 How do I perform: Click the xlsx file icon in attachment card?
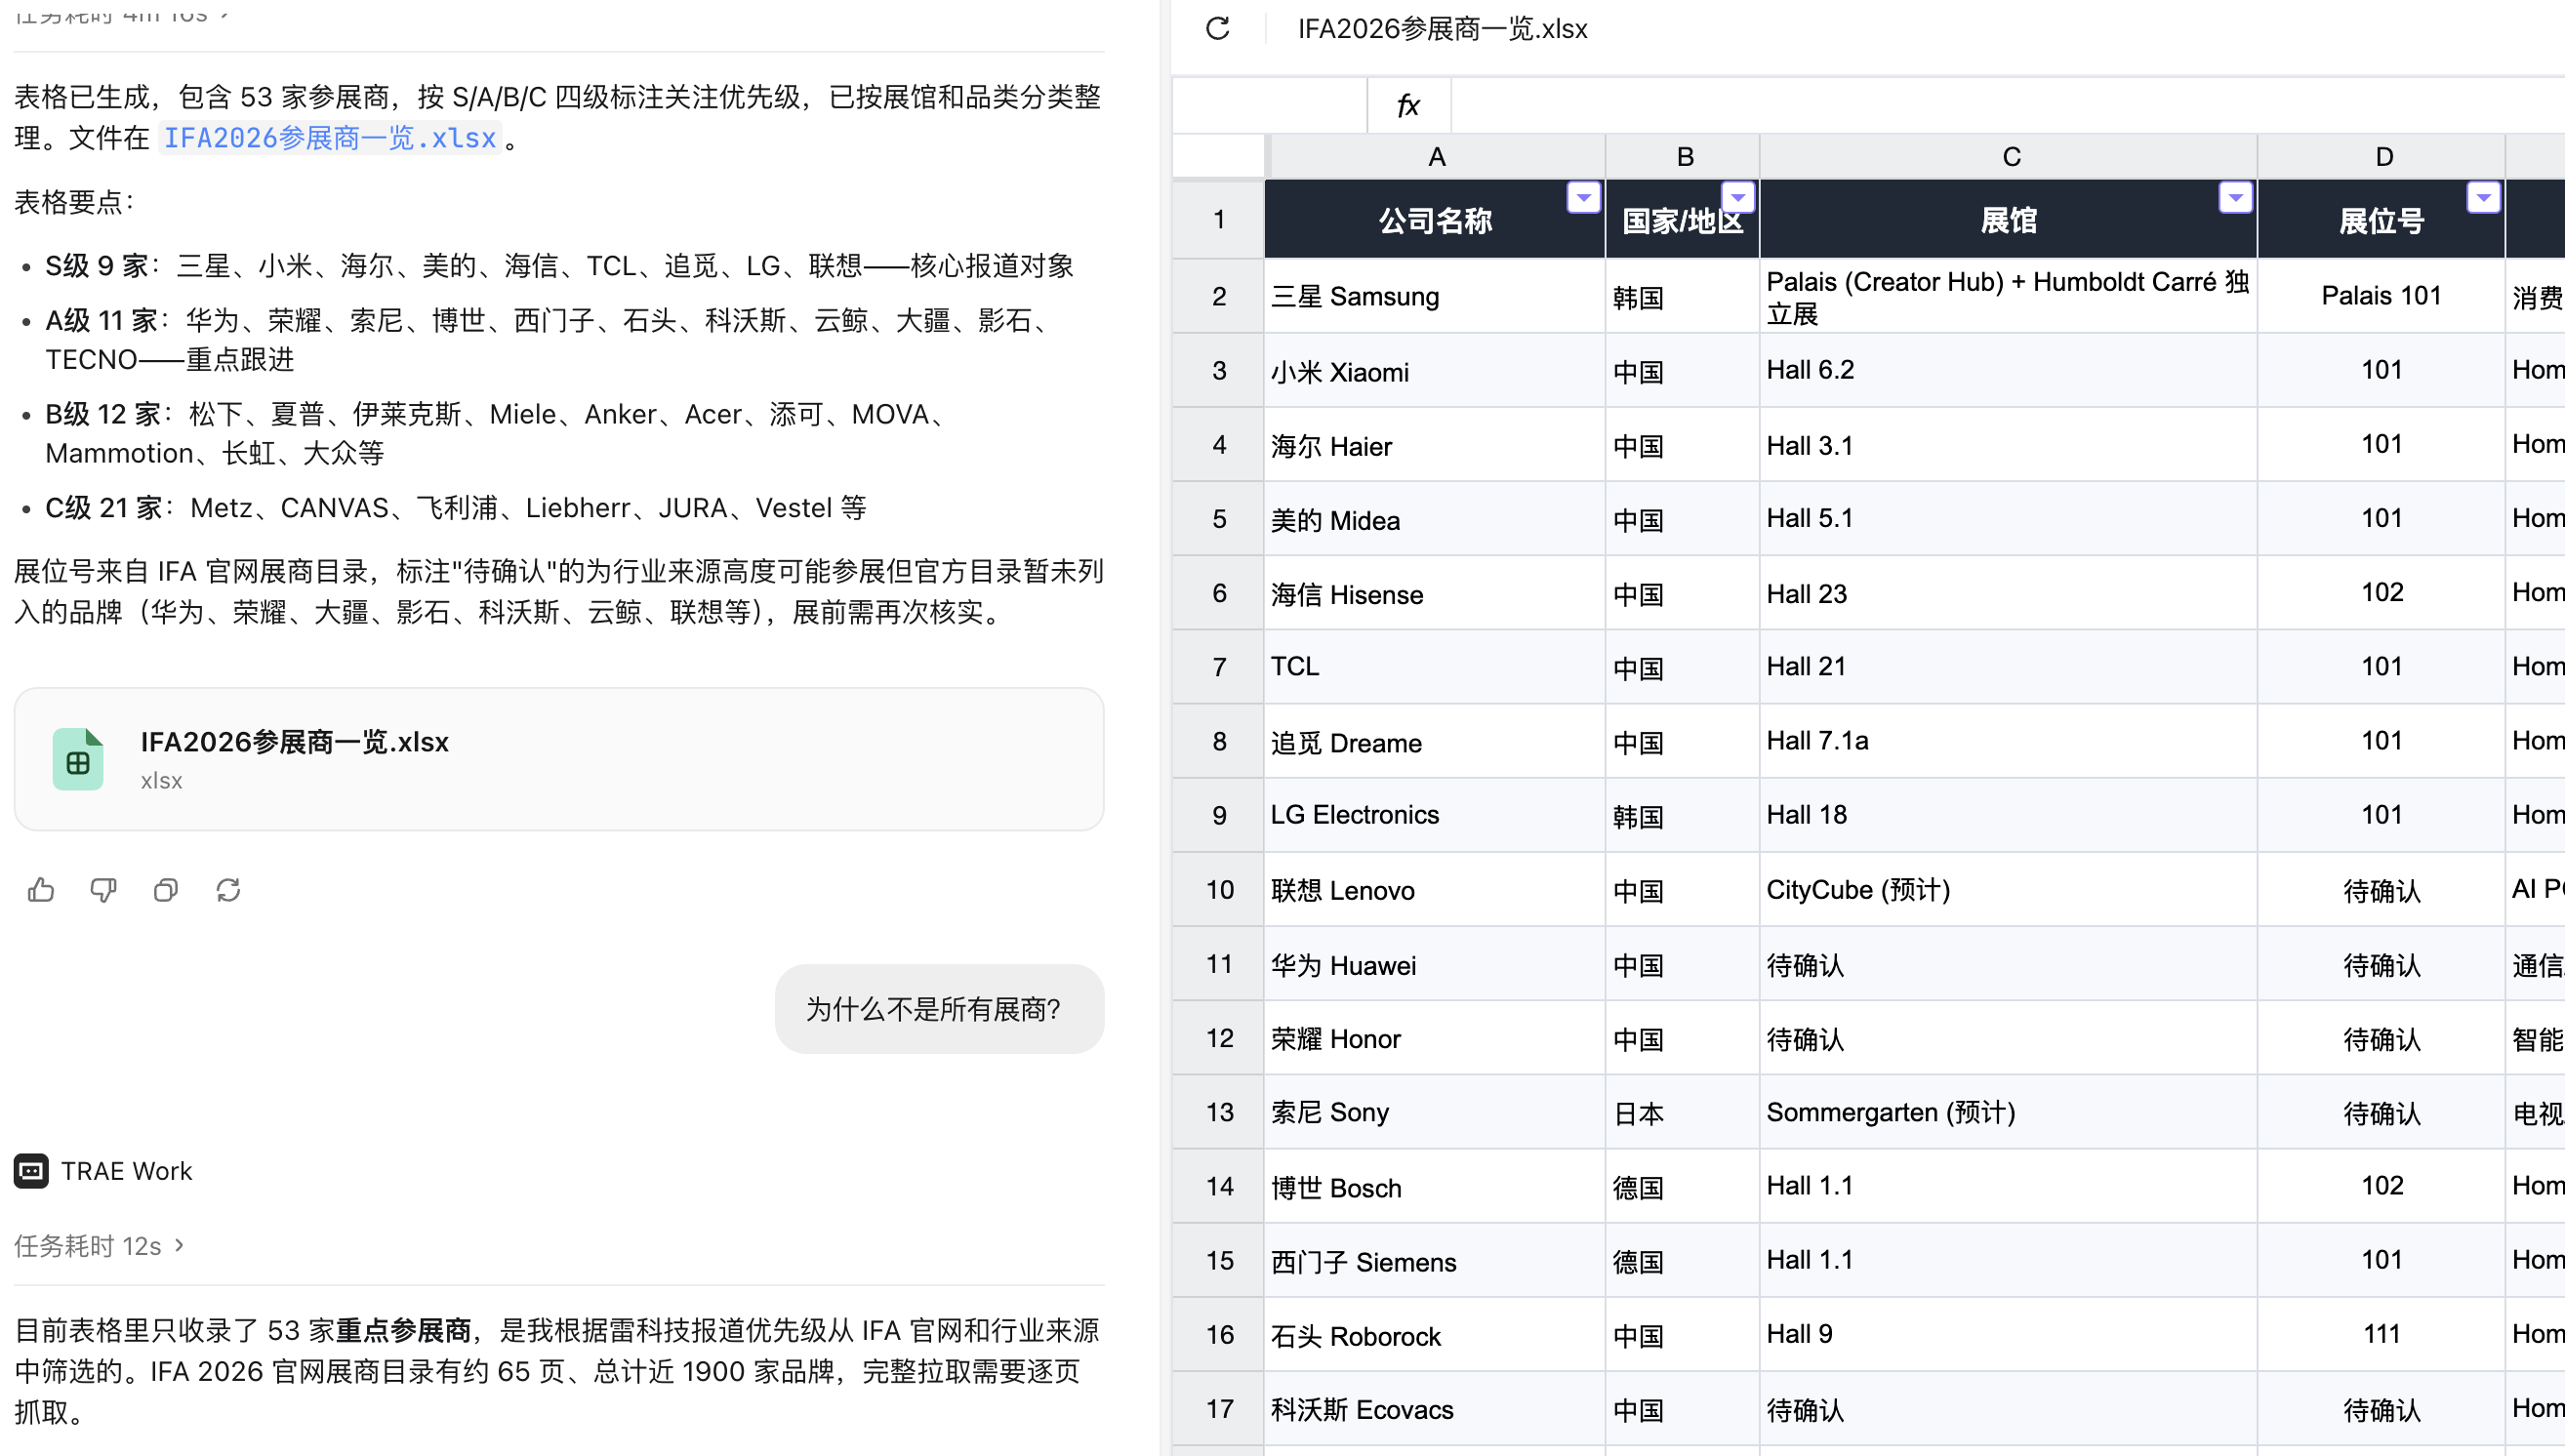pos(78,759)
